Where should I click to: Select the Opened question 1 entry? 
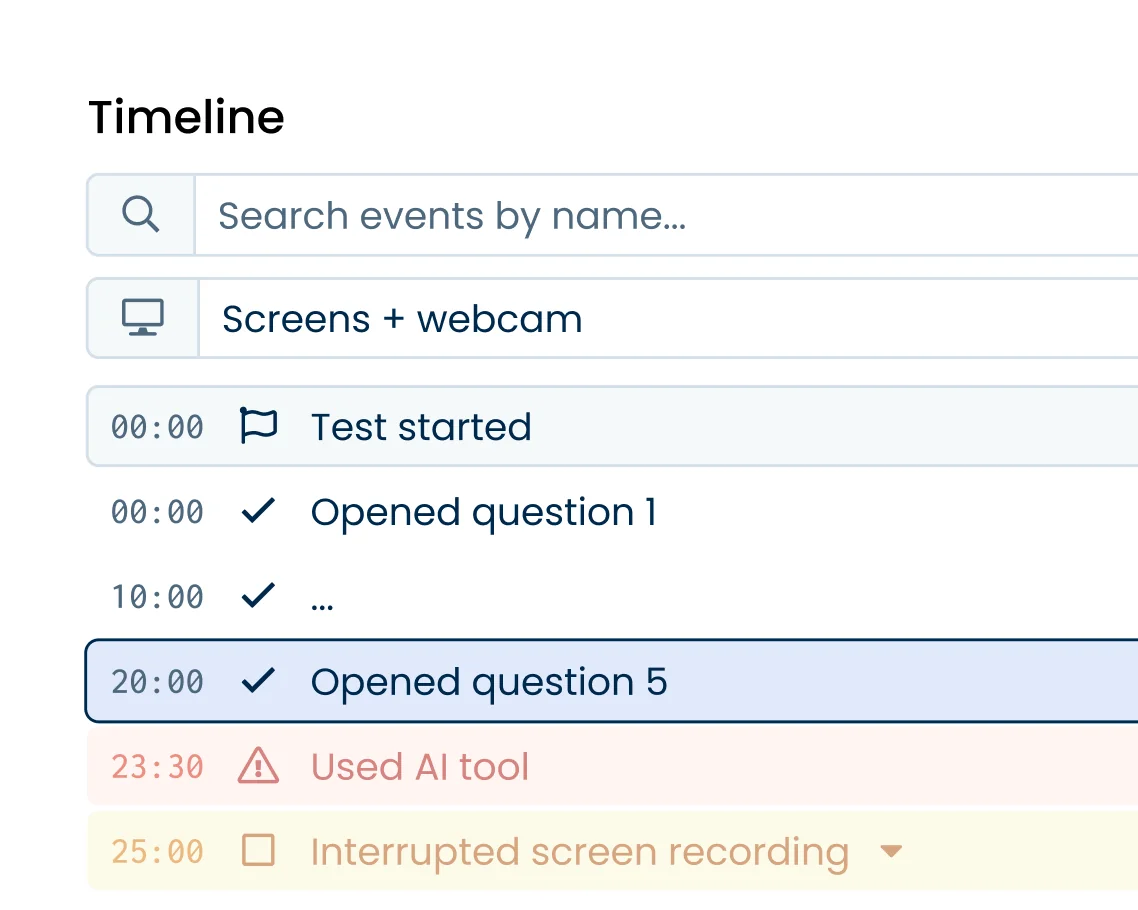pyautogui.click(x=483, y=511)
